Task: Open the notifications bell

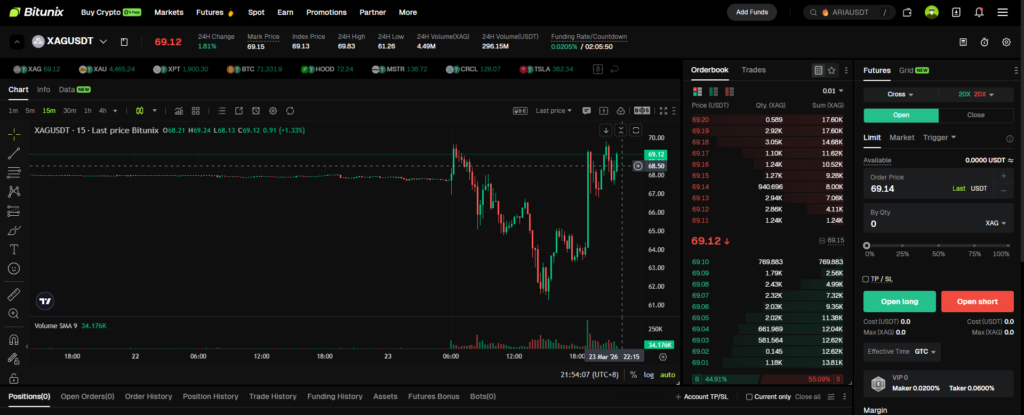Action: (978, 12)
